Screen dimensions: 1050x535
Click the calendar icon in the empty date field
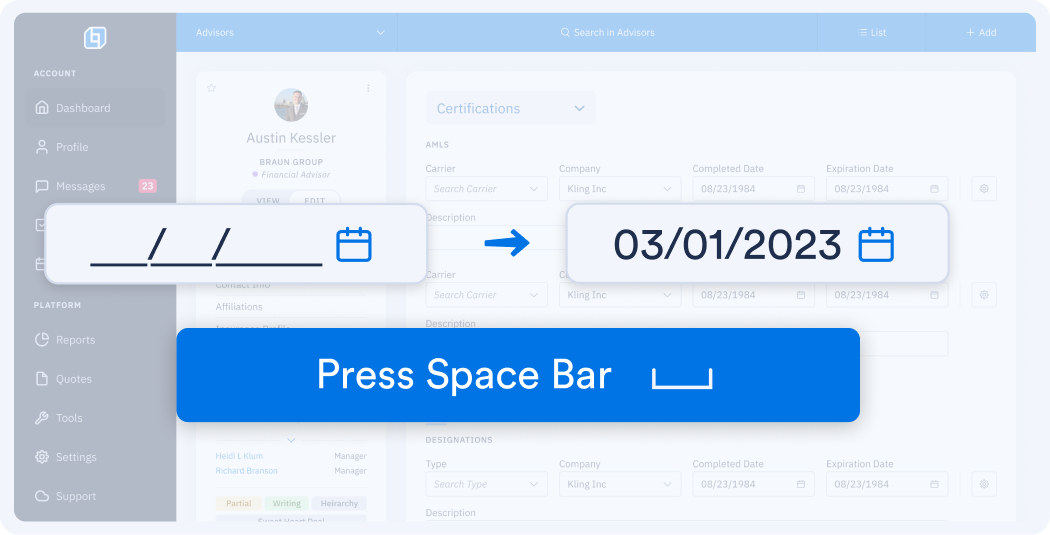tap(353, 245)
